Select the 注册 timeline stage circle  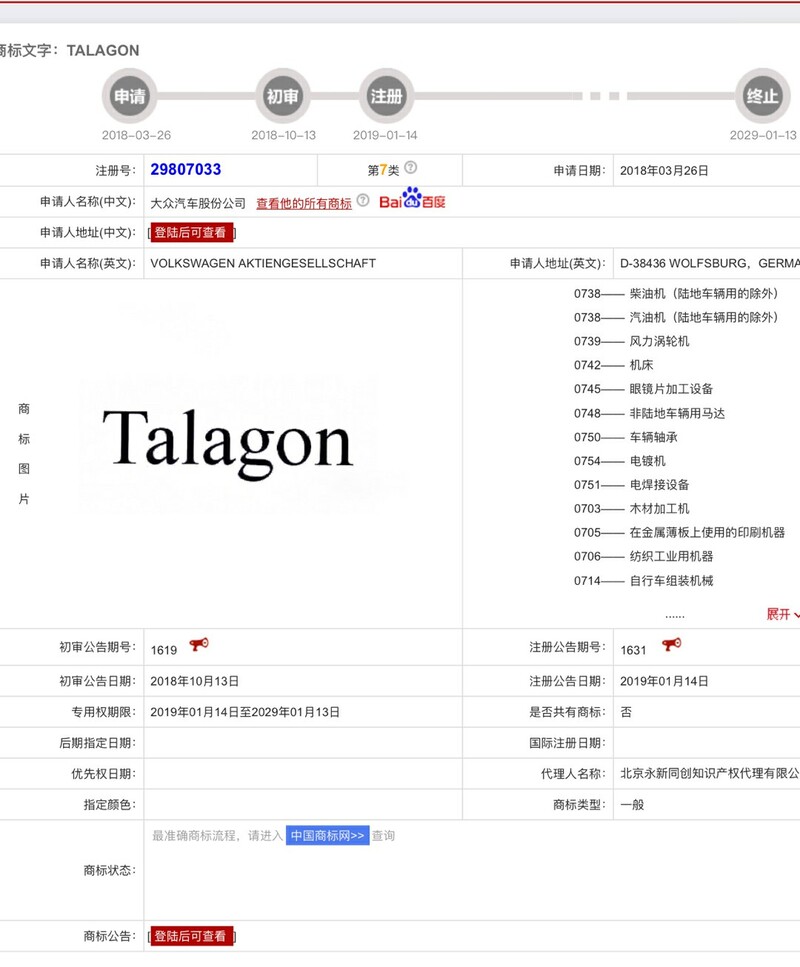click(x=386, y=96)
